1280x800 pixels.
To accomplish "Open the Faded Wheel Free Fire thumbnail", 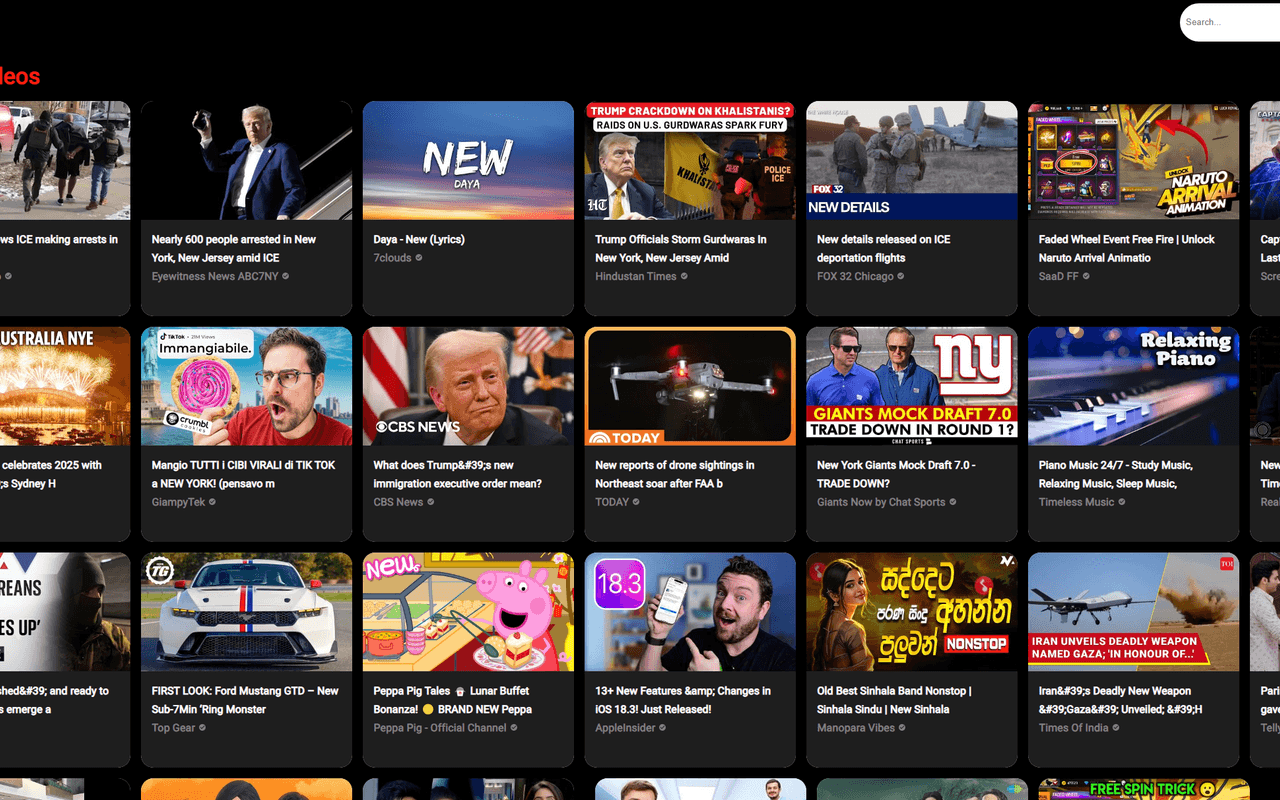I will [1133, 159].
